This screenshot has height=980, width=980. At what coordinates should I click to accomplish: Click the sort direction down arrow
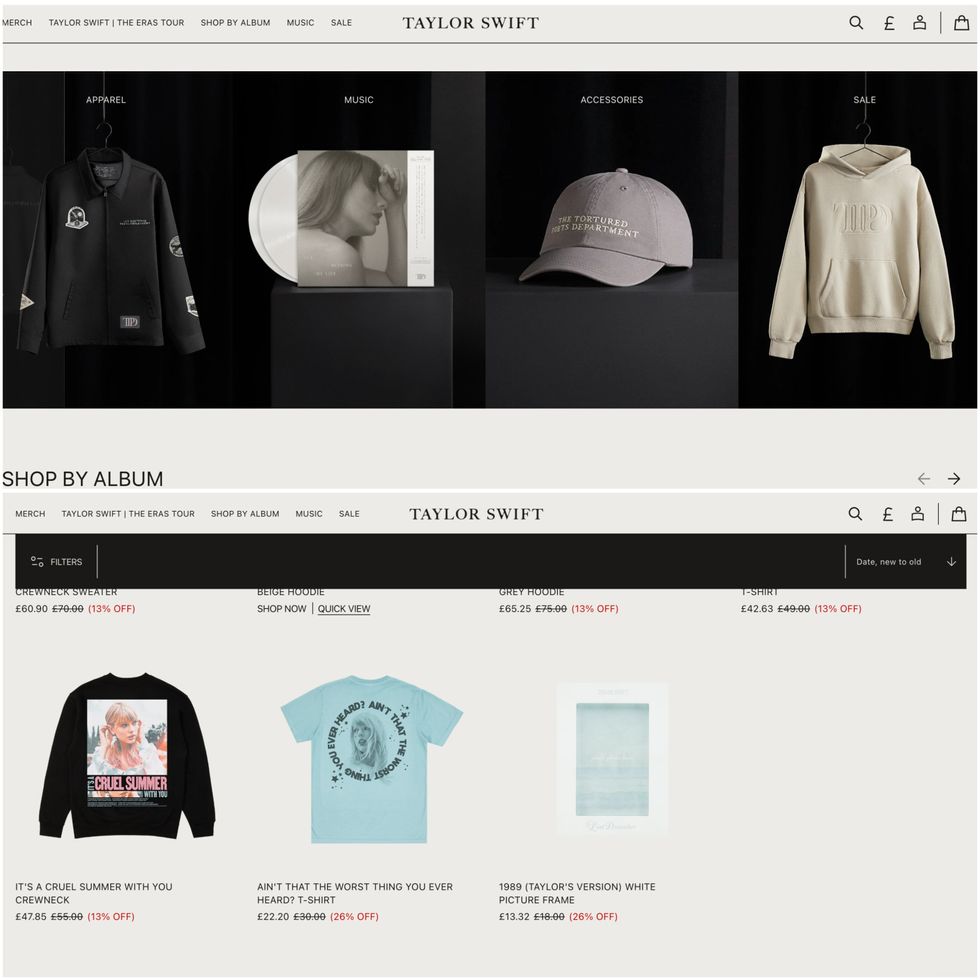[951, 562]
